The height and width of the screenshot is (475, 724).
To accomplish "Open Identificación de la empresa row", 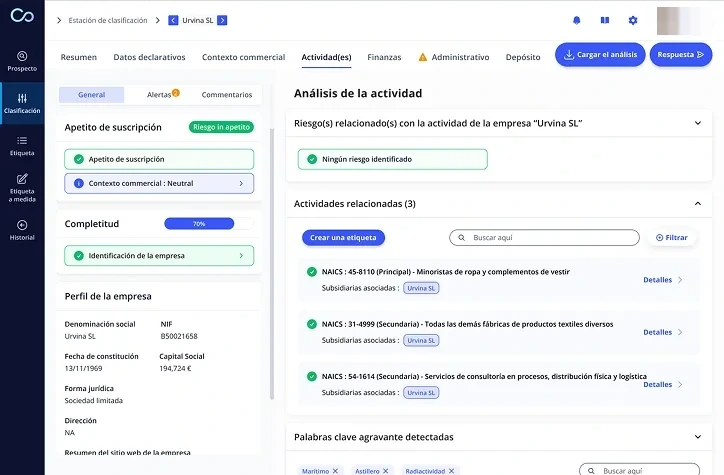I will pos(159,256).
